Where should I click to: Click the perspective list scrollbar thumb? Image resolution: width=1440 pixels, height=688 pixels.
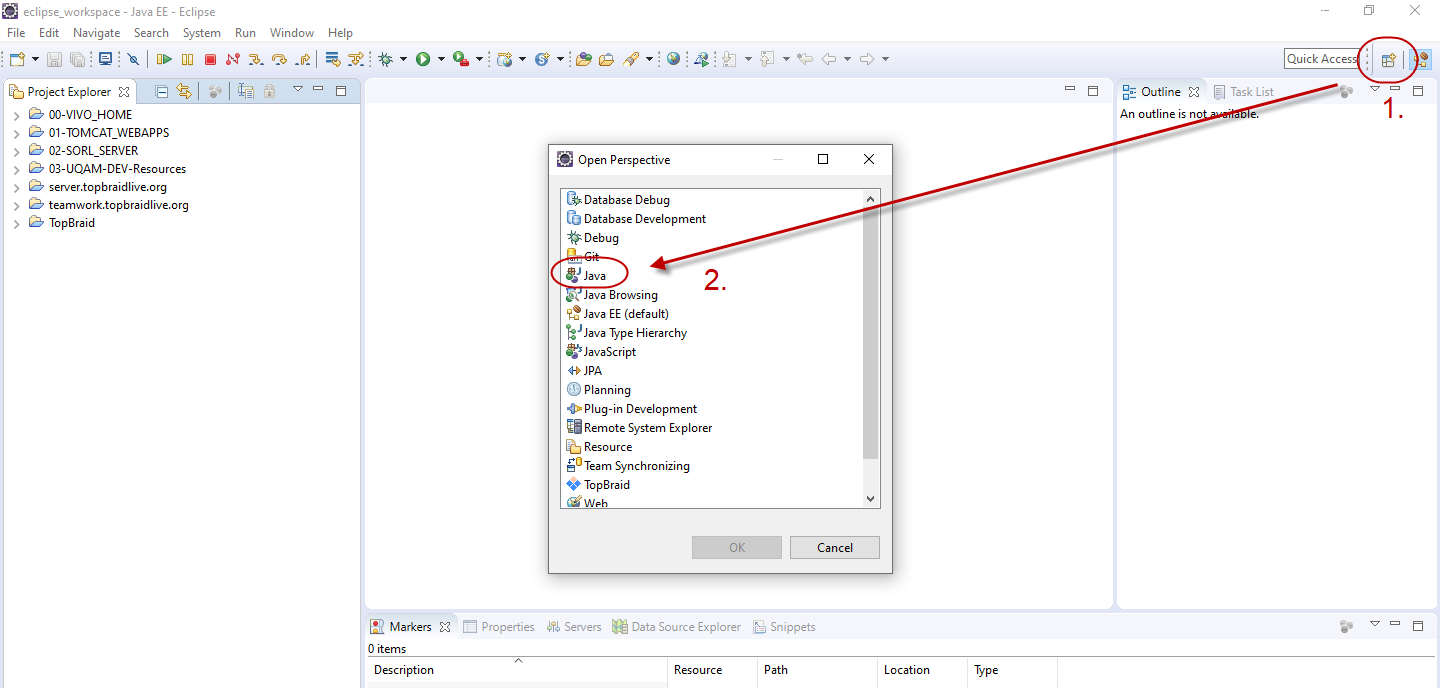pos(870,335)
